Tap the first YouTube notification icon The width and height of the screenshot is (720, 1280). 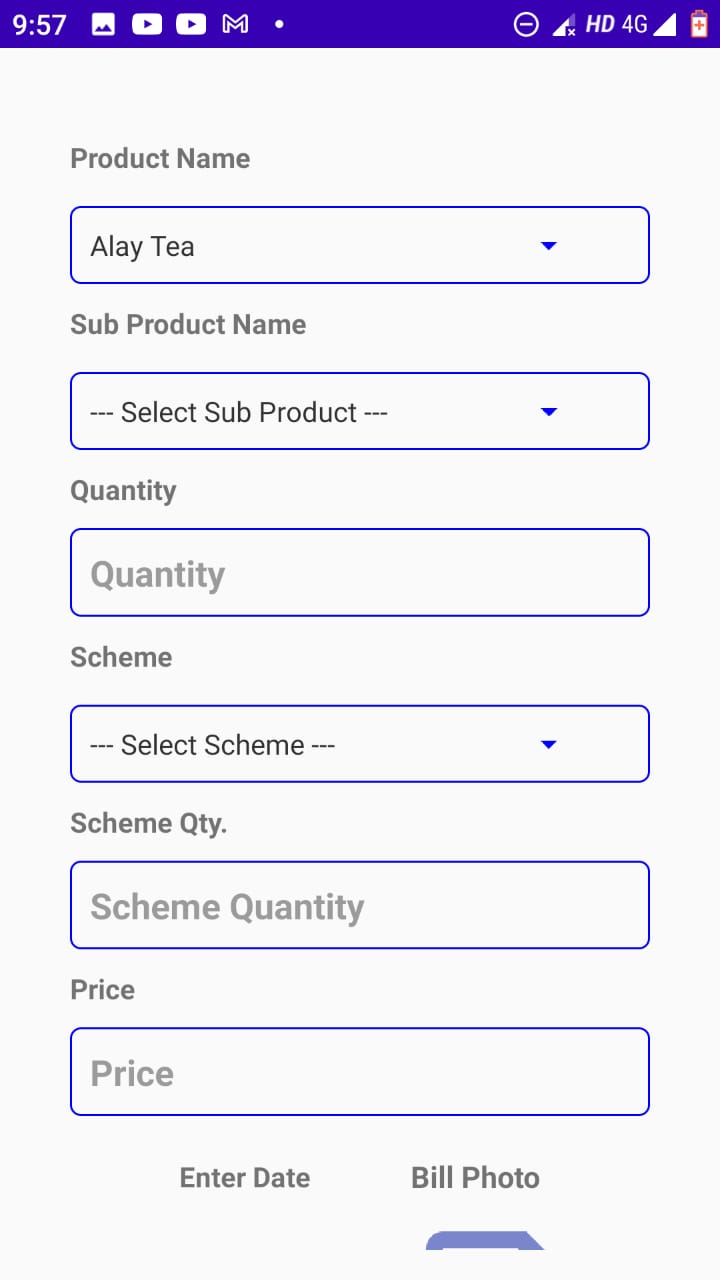(146, 24)
